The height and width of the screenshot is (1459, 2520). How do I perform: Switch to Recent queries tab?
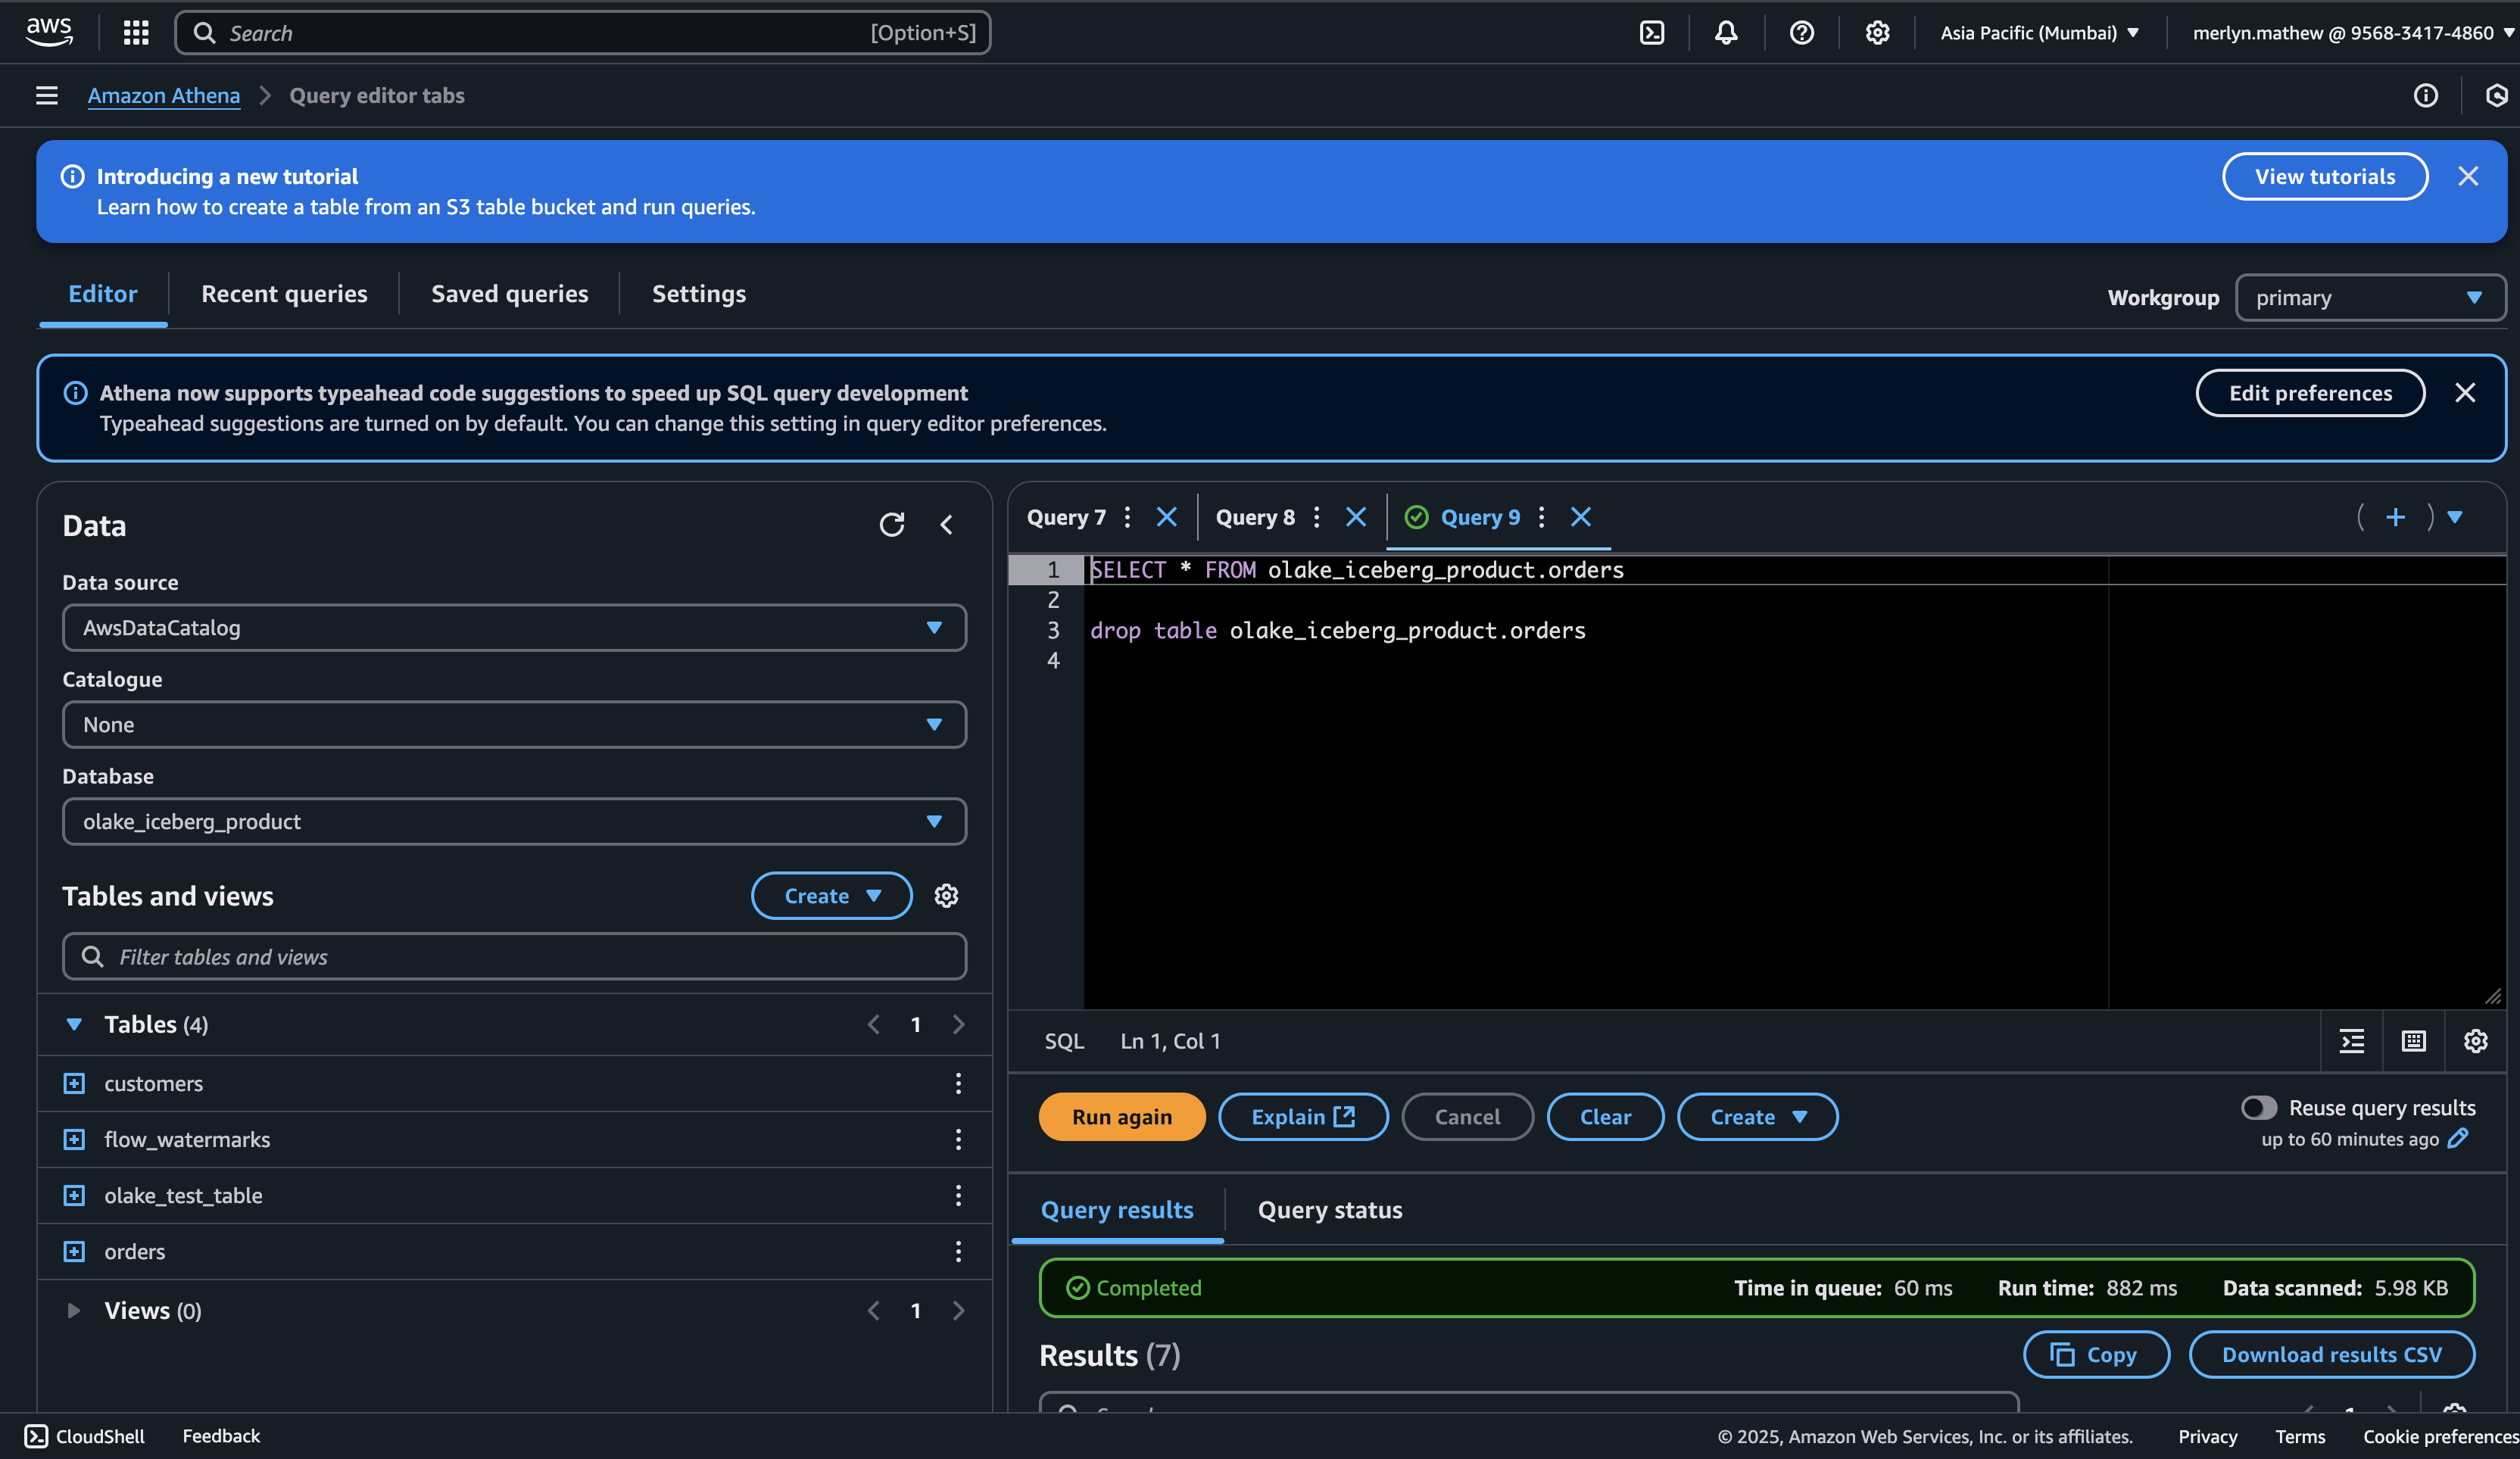click(x=284, y=294)
